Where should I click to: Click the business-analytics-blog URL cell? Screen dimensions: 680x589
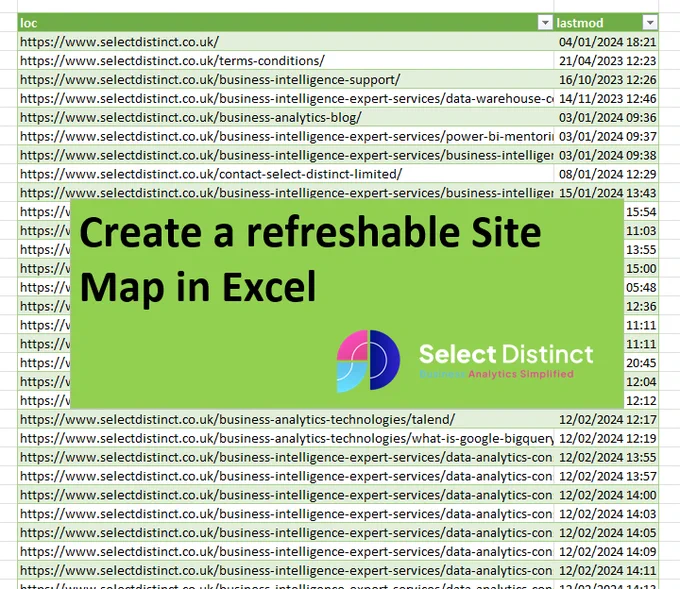285,117
